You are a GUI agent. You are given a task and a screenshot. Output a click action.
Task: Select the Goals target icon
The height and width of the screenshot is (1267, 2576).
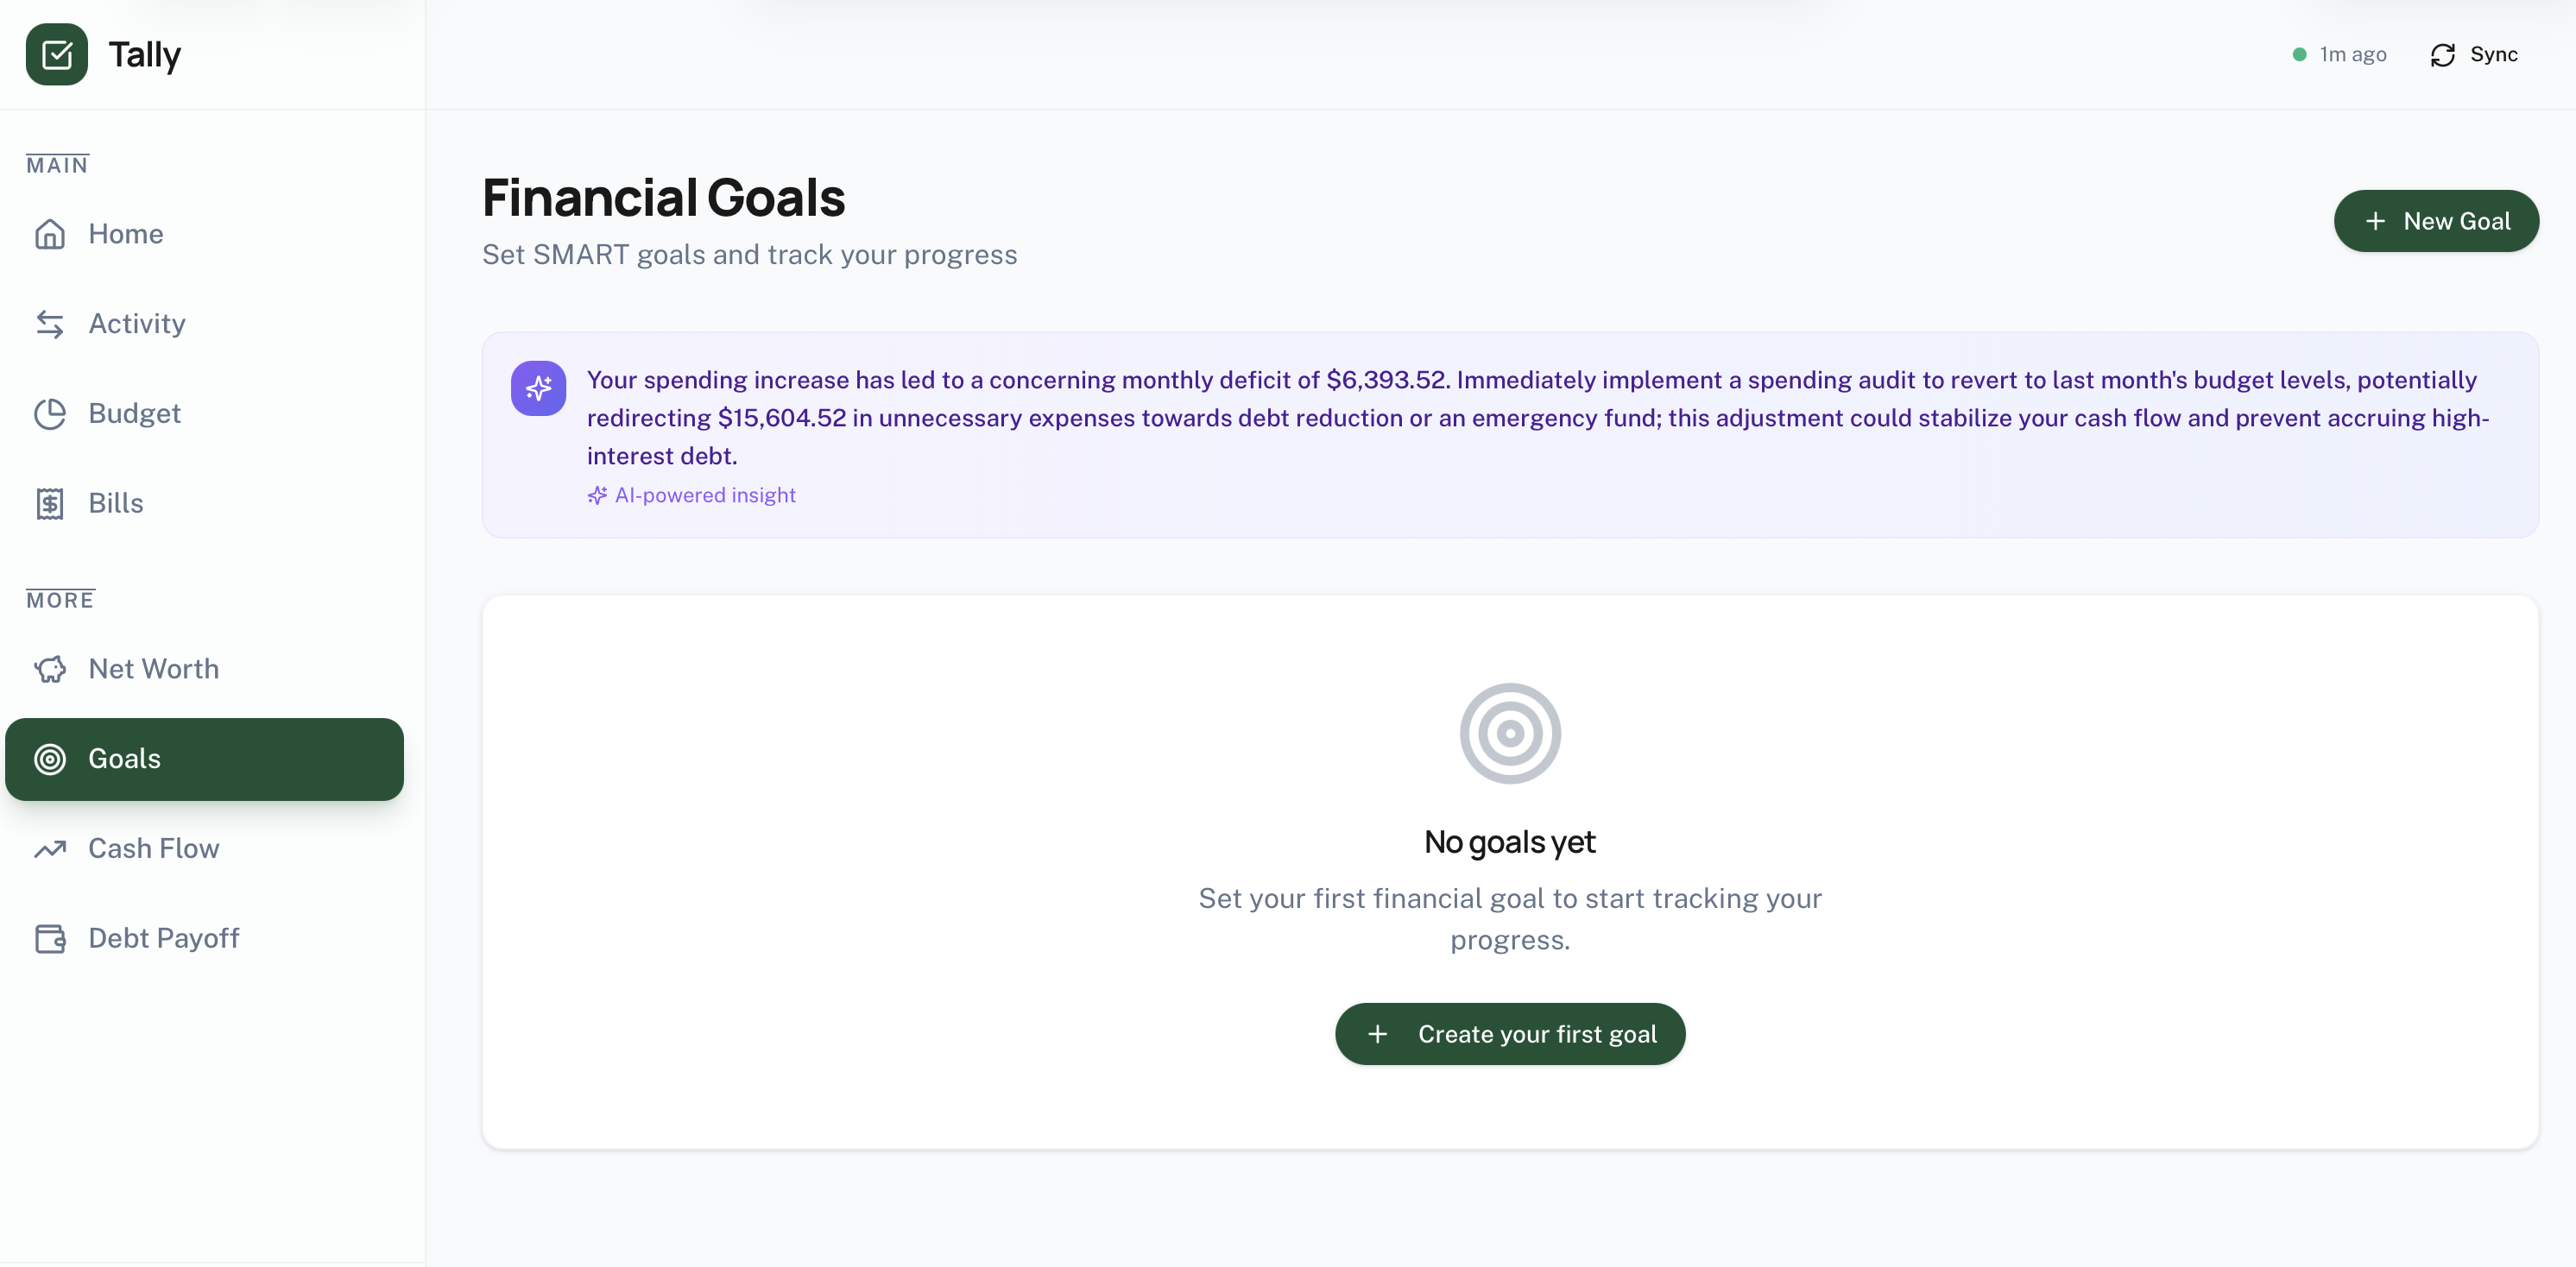[50, 759]
